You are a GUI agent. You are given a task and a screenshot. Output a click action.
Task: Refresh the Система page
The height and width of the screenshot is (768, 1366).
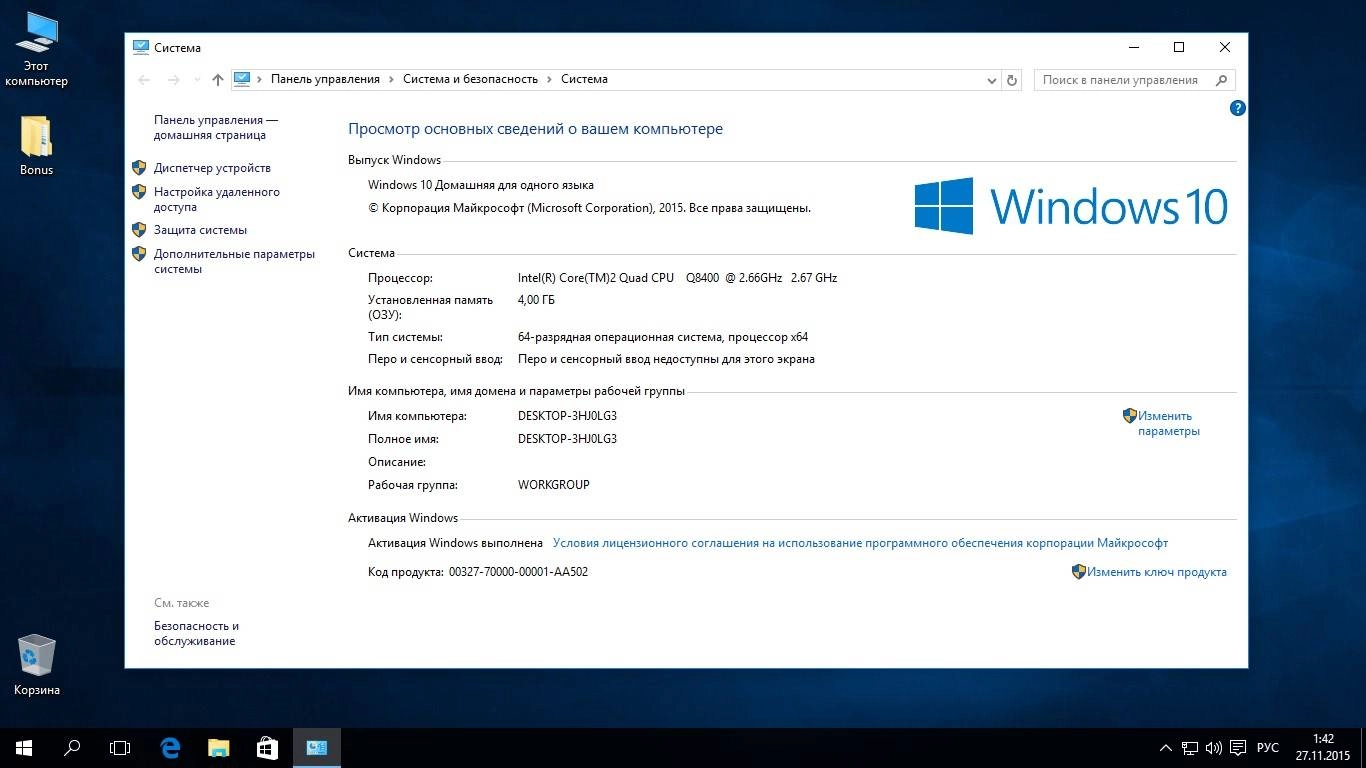click(1012, 80)
